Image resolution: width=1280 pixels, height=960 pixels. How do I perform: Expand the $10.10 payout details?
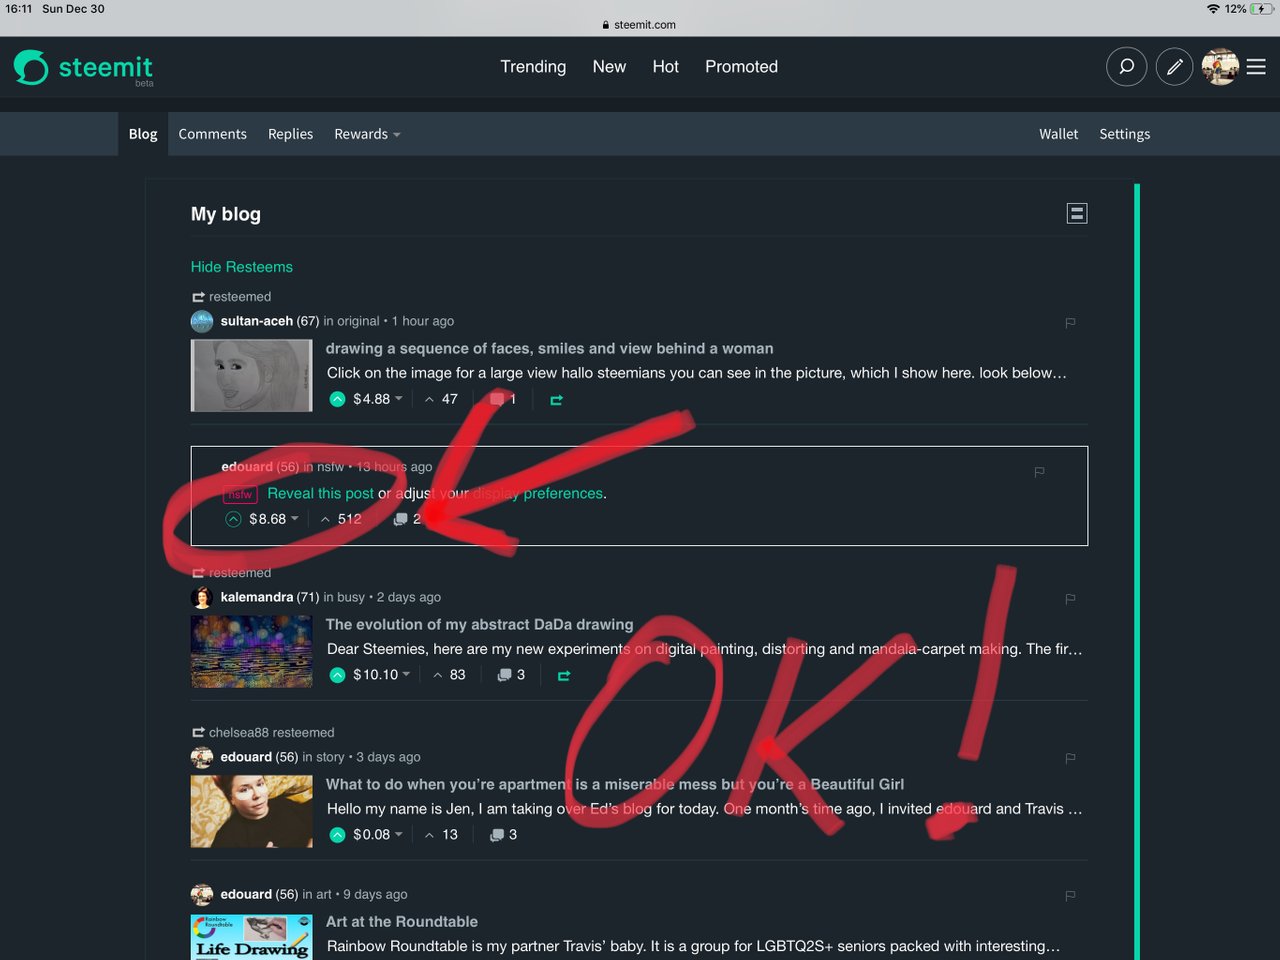click(382, 675)
